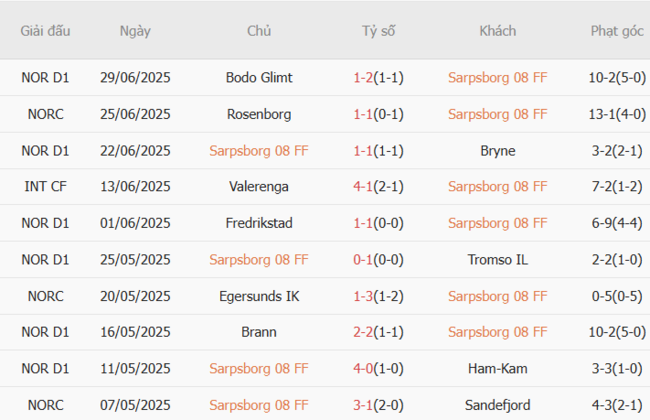Click the Tỷ số column header
Viewport: 650px width, 420px height.
click(x=378, y=31)
